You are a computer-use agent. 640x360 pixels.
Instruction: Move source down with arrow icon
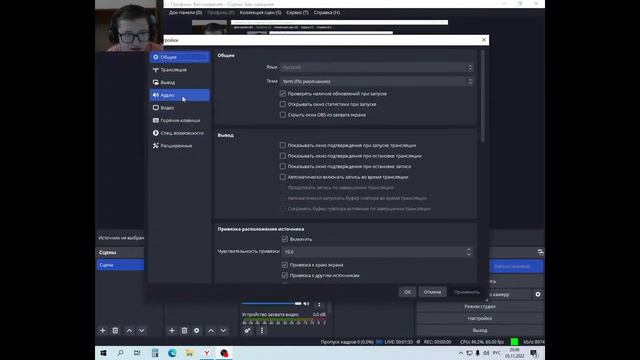click(223, 331)
